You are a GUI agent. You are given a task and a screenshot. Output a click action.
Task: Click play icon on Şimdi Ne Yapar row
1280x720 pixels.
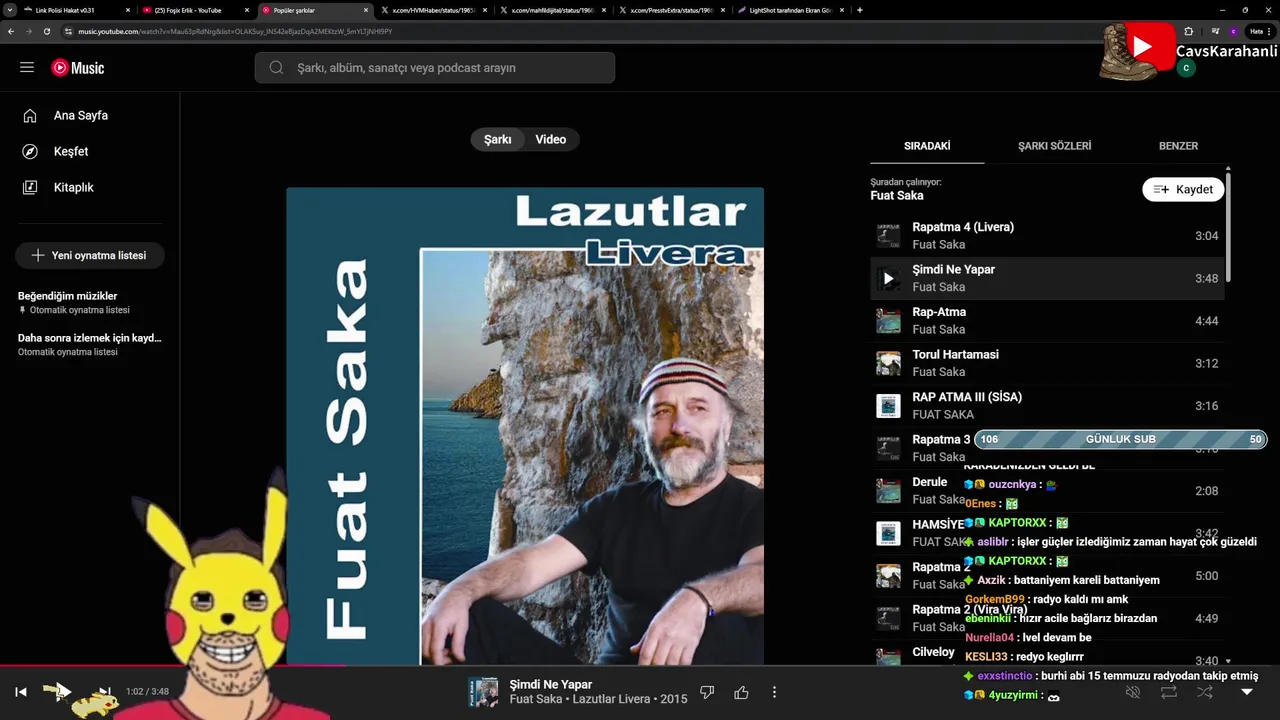click(x=888, y=279)
